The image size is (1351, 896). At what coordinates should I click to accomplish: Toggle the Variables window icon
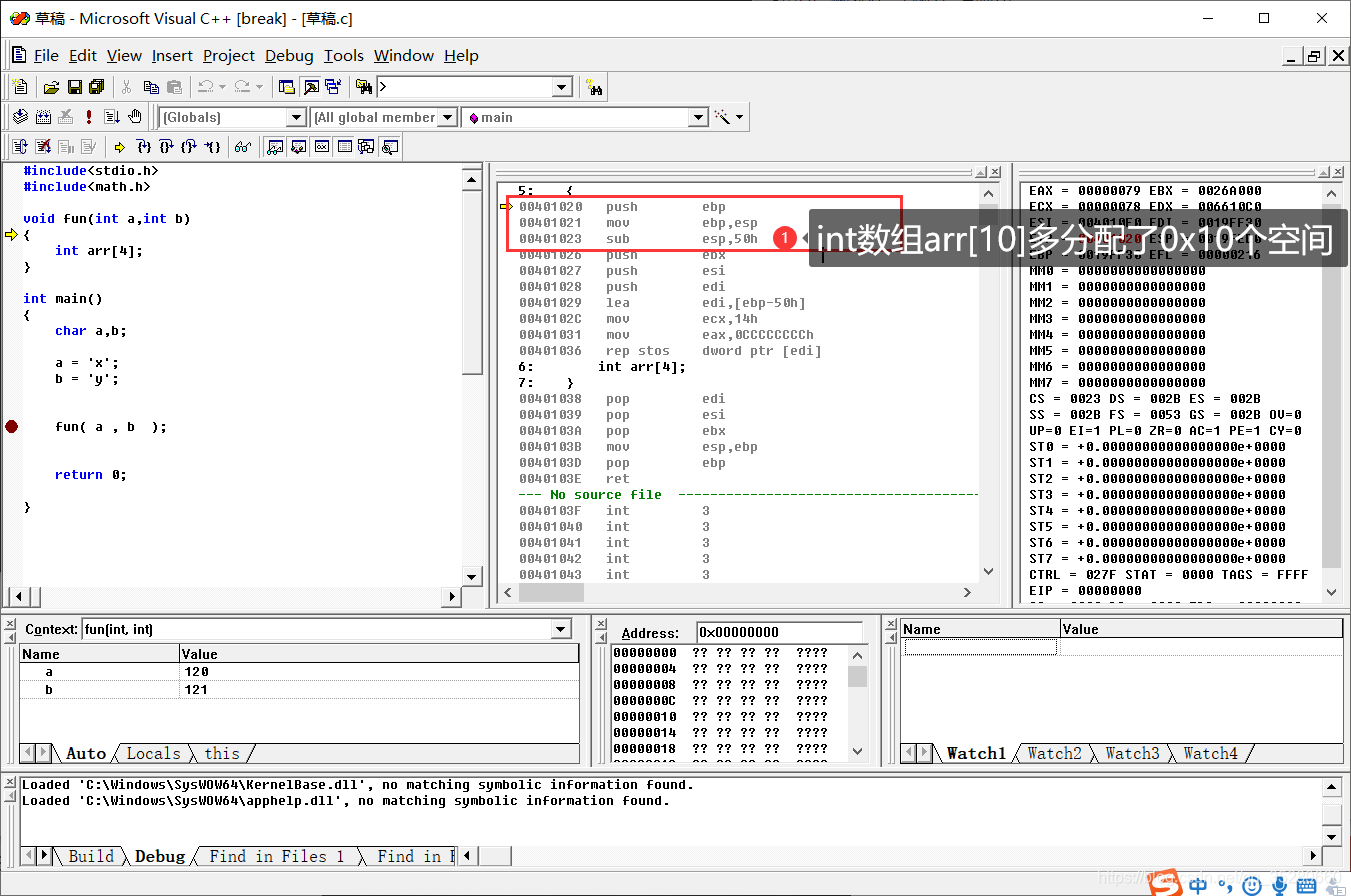pos(298,147)
